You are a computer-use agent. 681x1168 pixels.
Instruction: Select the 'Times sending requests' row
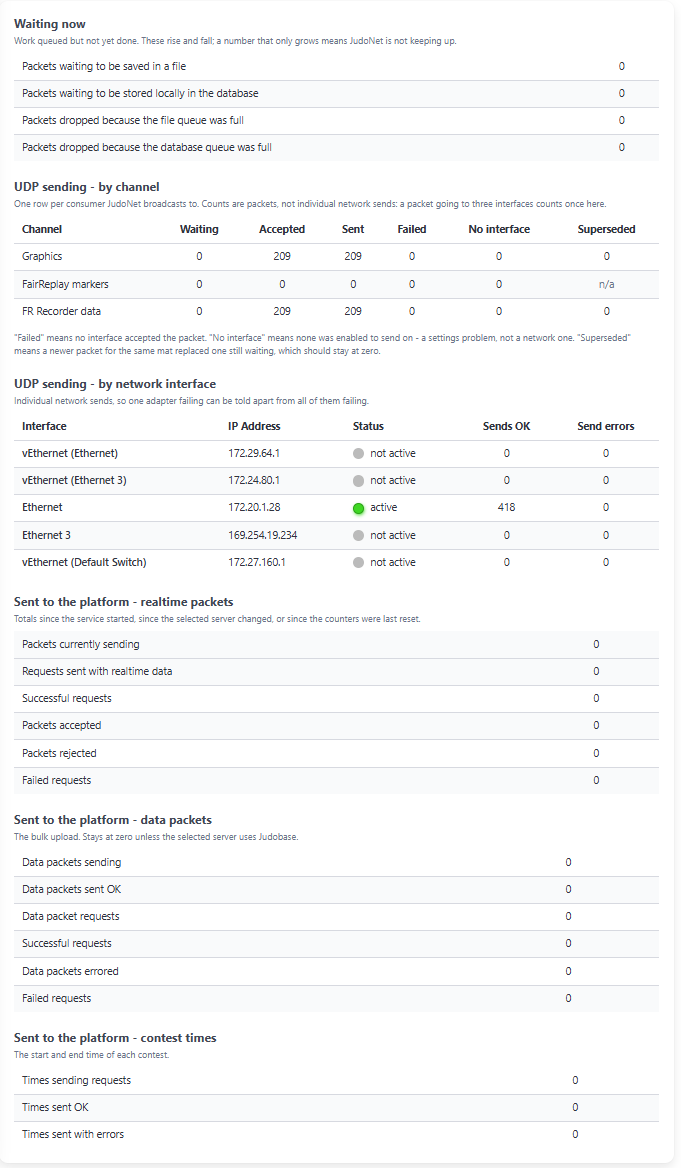(x=336, y=1080)
